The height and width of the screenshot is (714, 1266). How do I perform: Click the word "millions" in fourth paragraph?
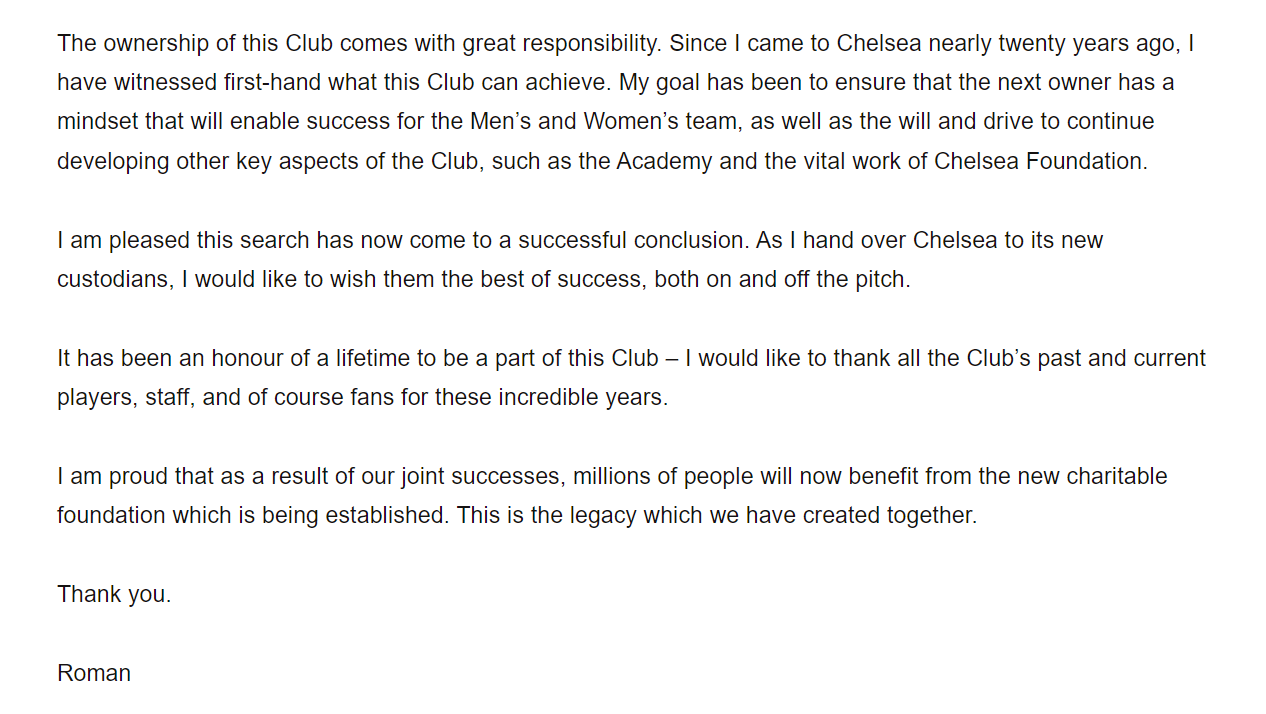[611, 476]
